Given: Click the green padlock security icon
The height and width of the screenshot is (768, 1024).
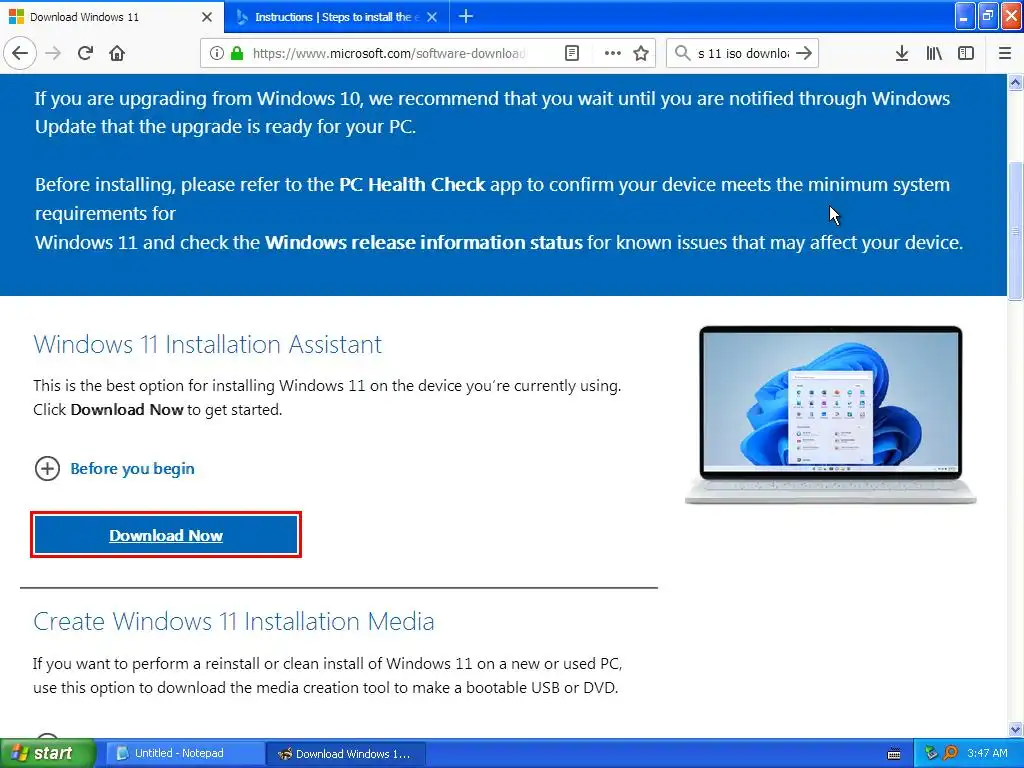Looking at the screenshot, I should point(237,53).
